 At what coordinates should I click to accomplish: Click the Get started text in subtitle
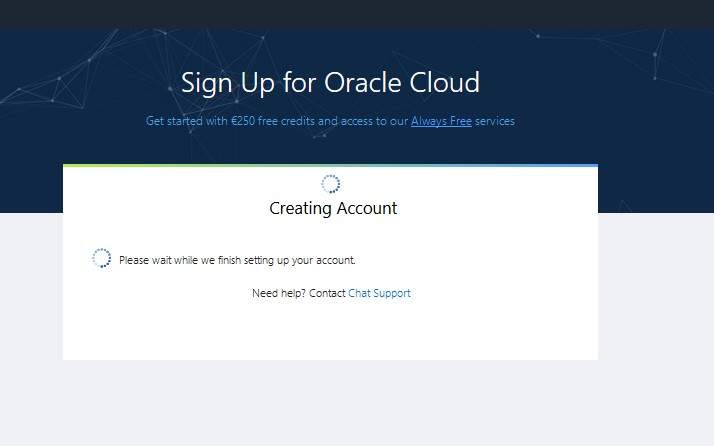click(174, 121)
